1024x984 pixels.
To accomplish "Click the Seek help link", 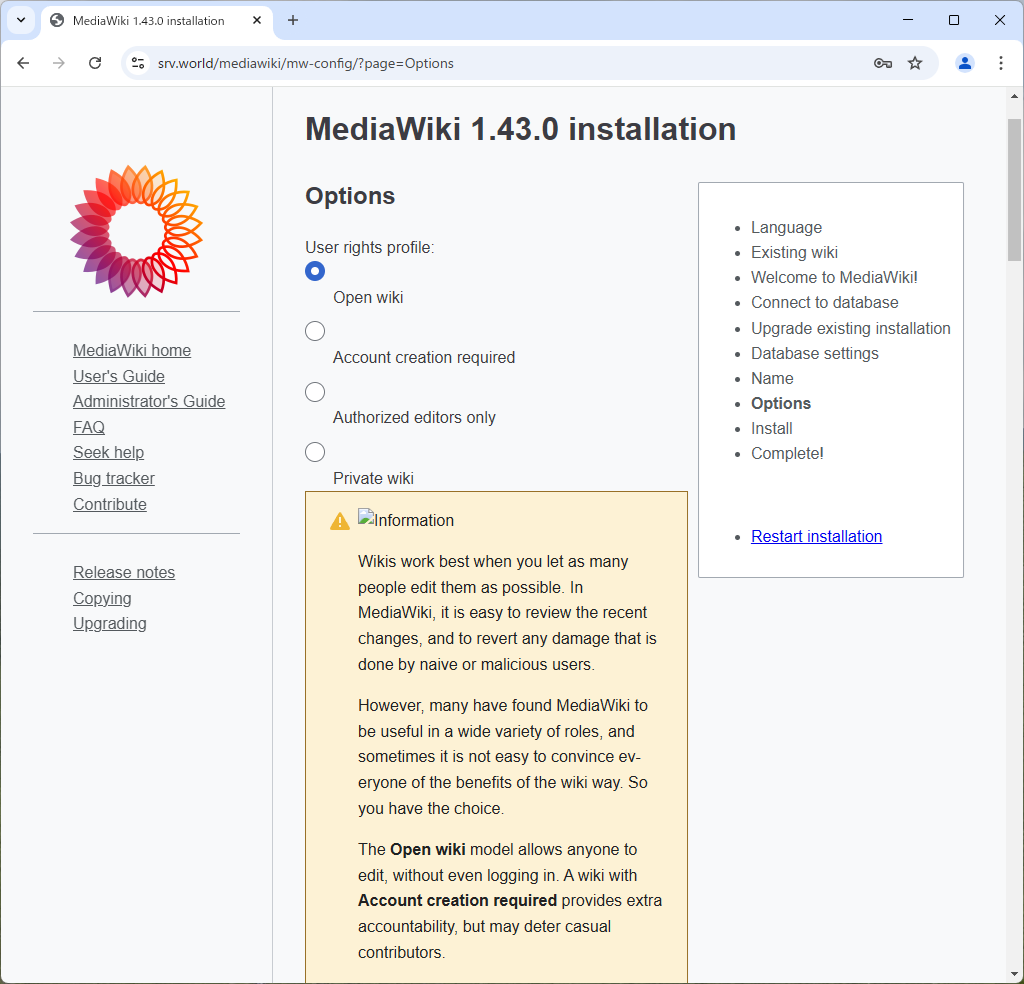I will click(x=108, y=452).
